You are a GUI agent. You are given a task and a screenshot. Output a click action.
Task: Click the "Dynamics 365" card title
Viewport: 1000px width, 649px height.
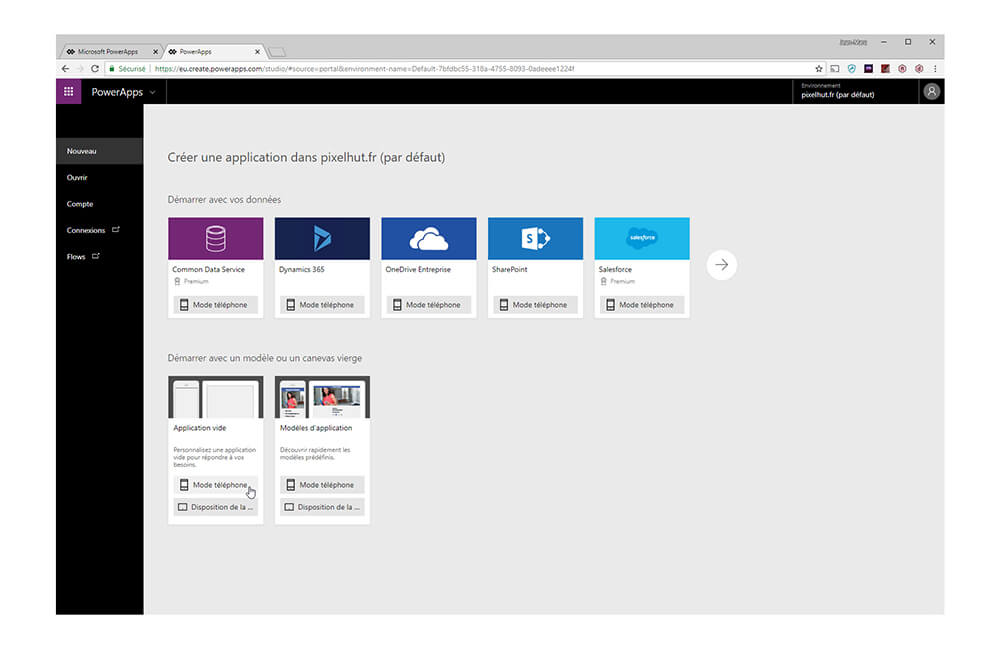click(302, 270)
